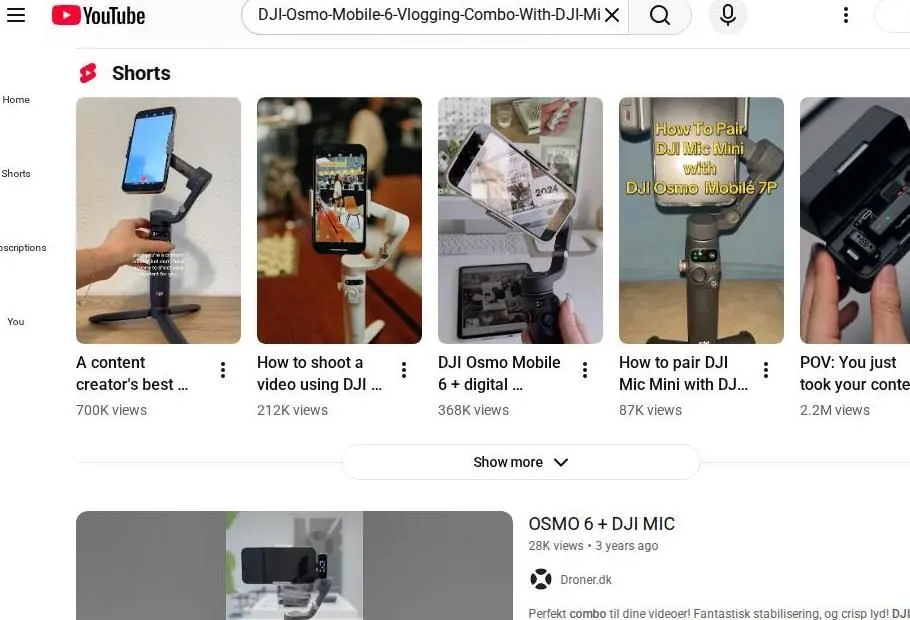The width and height of the screenshot is (910, 620).
Task: Click in the search text field
Action: tap(428, 15)
